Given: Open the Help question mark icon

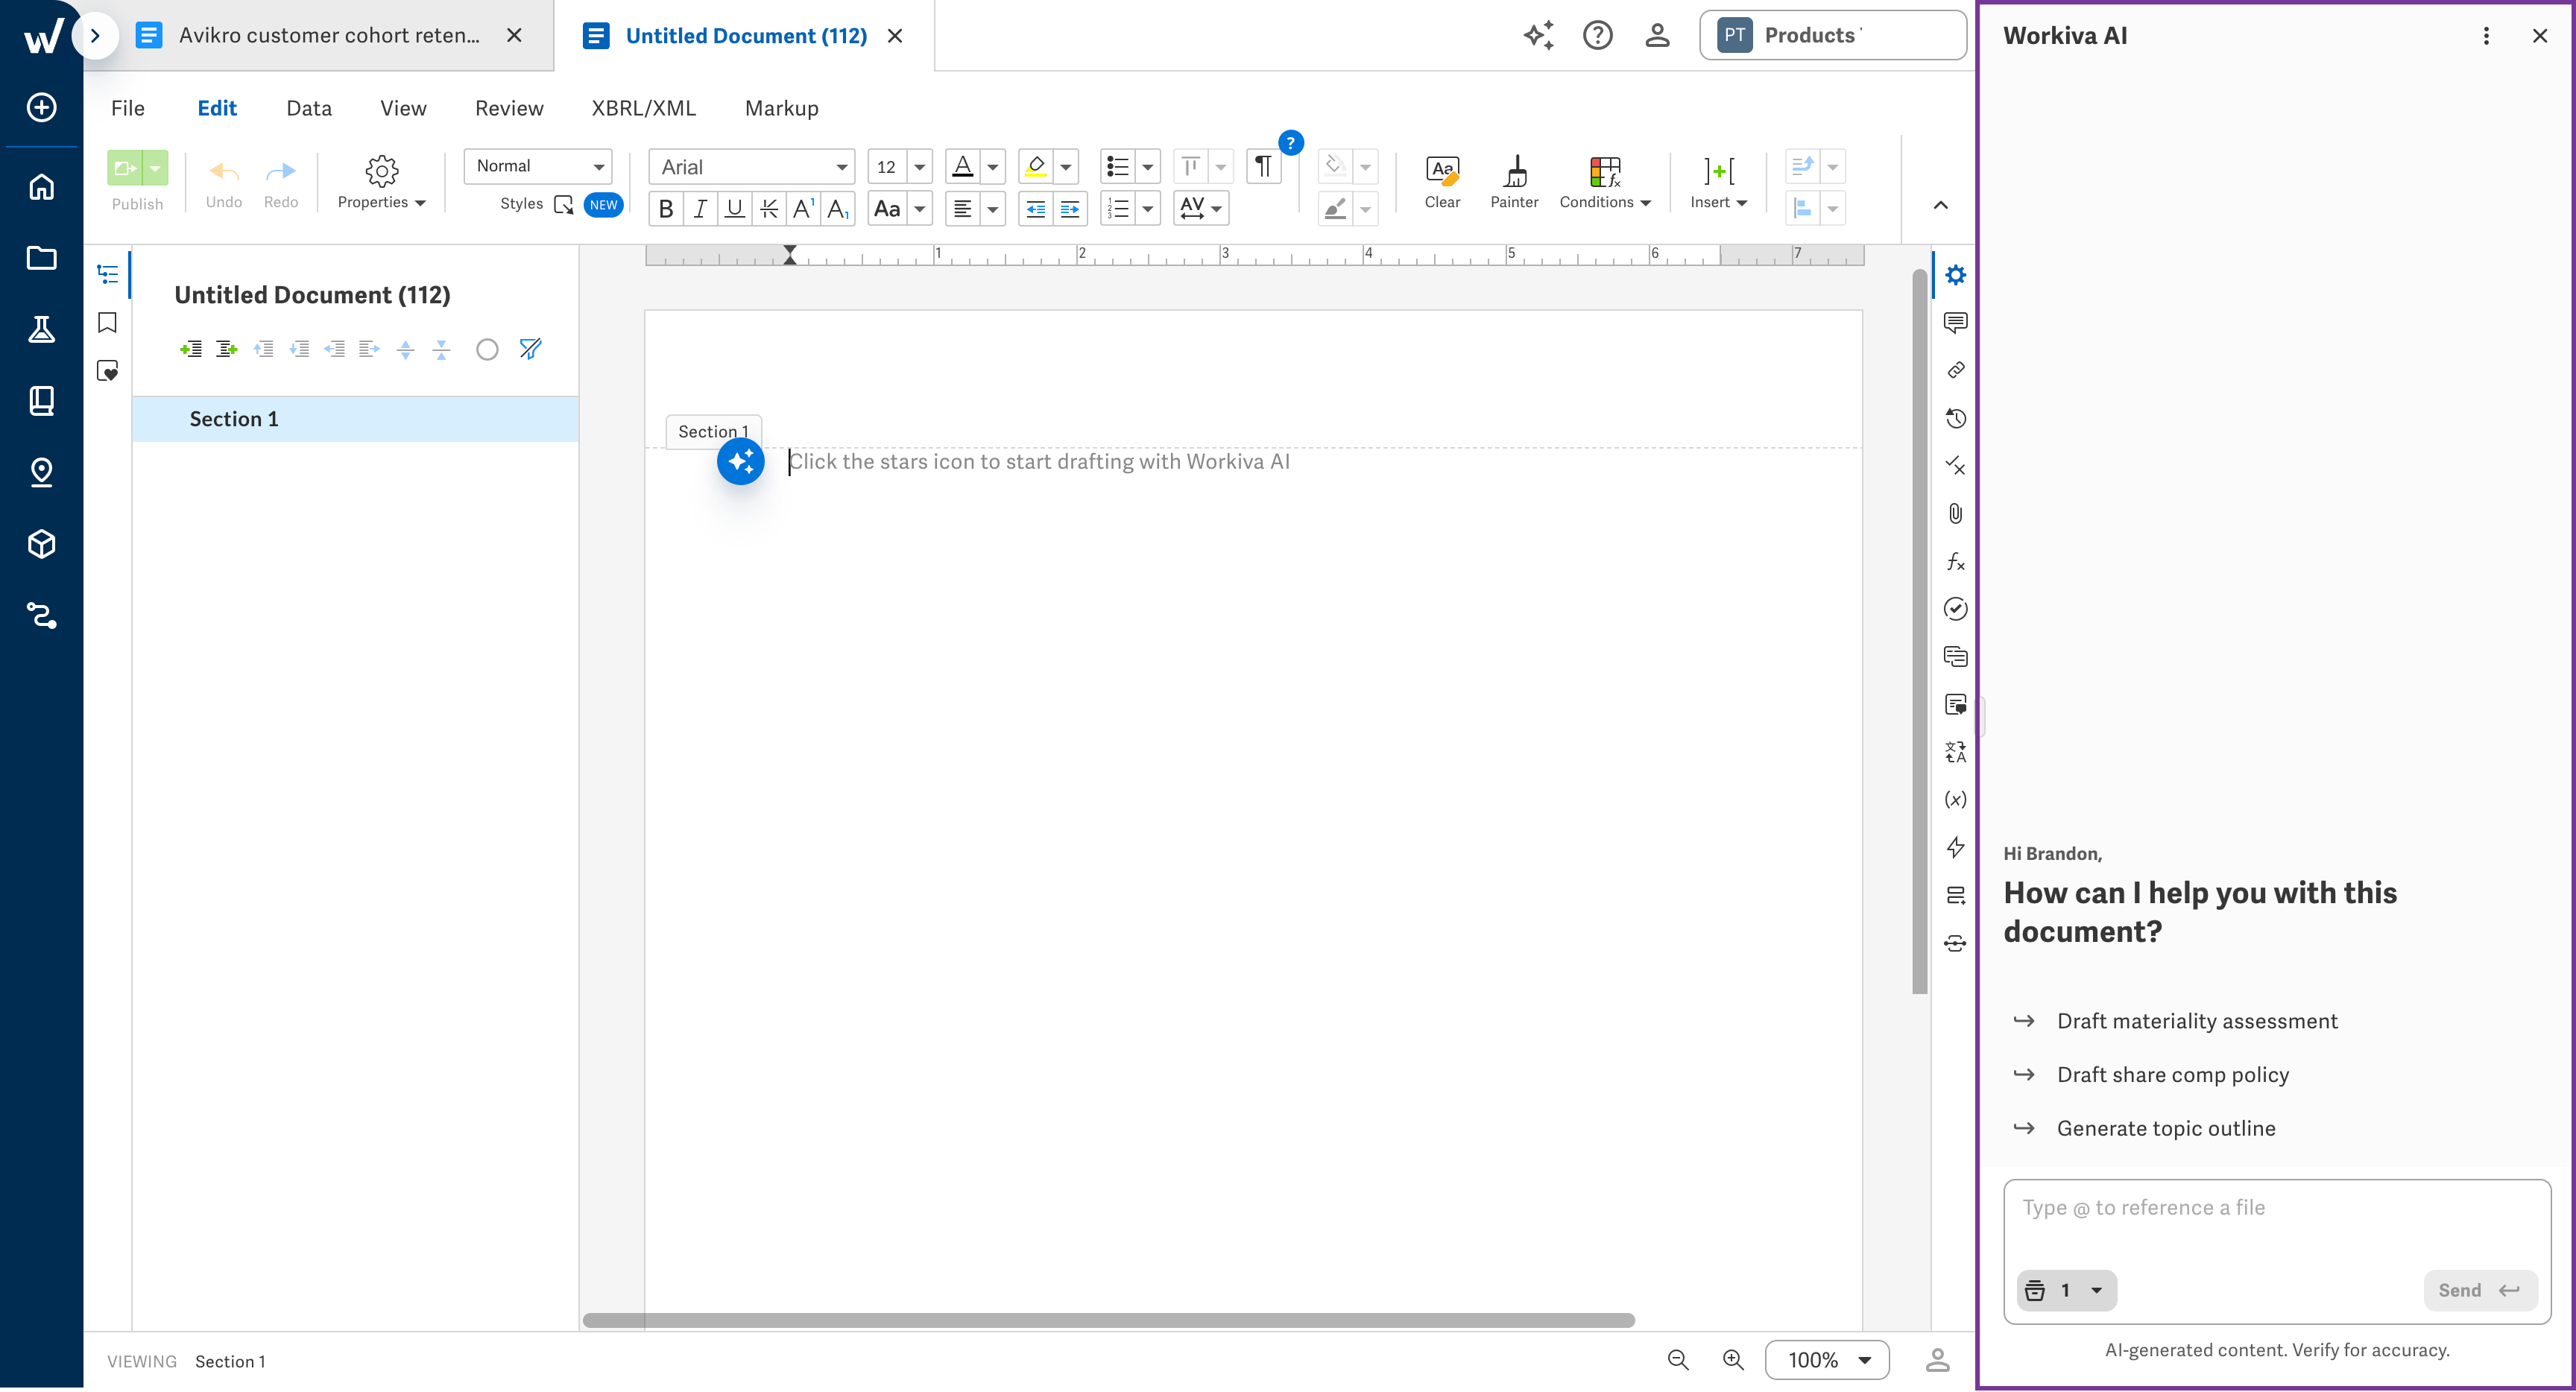Looking at the screenshot, I should 1597,35.
